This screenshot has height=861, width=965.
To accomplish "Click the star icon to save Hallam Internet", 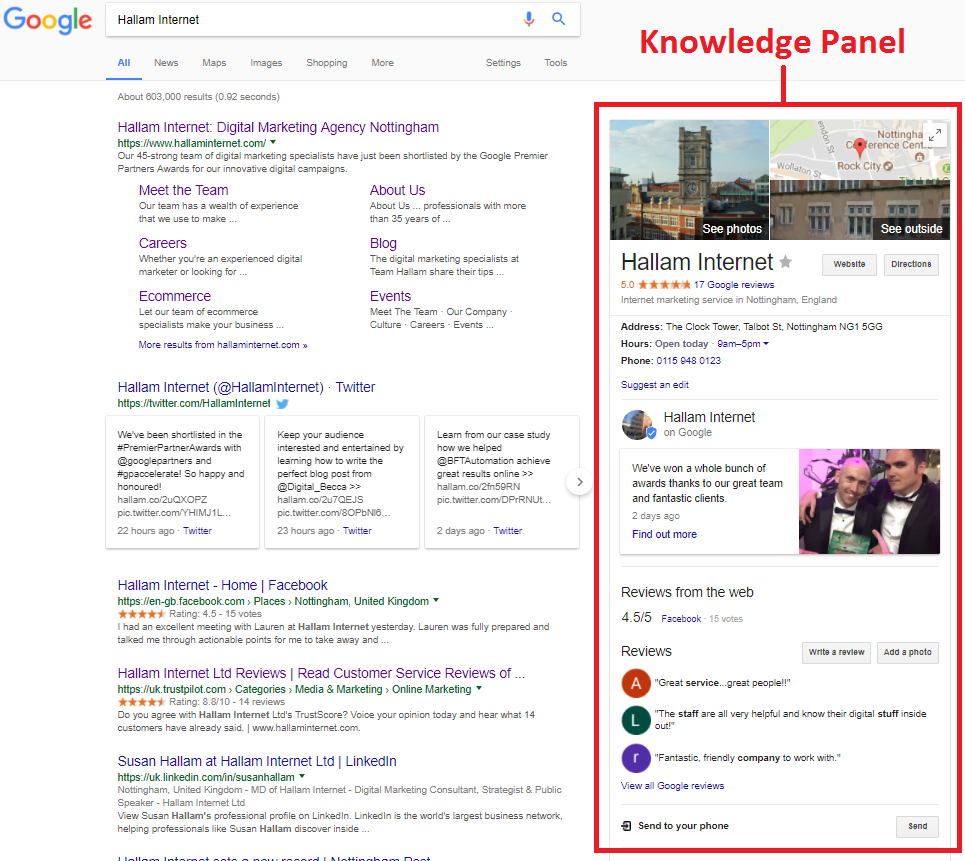I will tap(786, 262).
